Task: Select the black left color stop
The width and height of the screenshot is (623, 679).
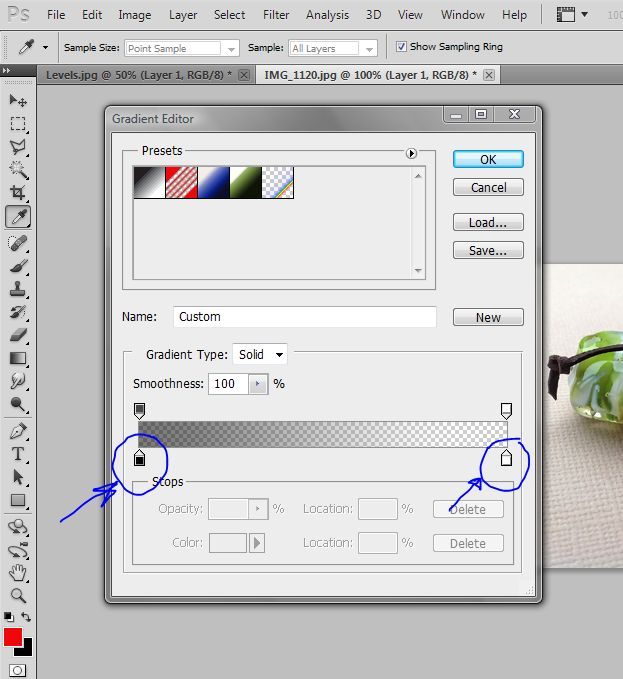Action: (140, 458)
